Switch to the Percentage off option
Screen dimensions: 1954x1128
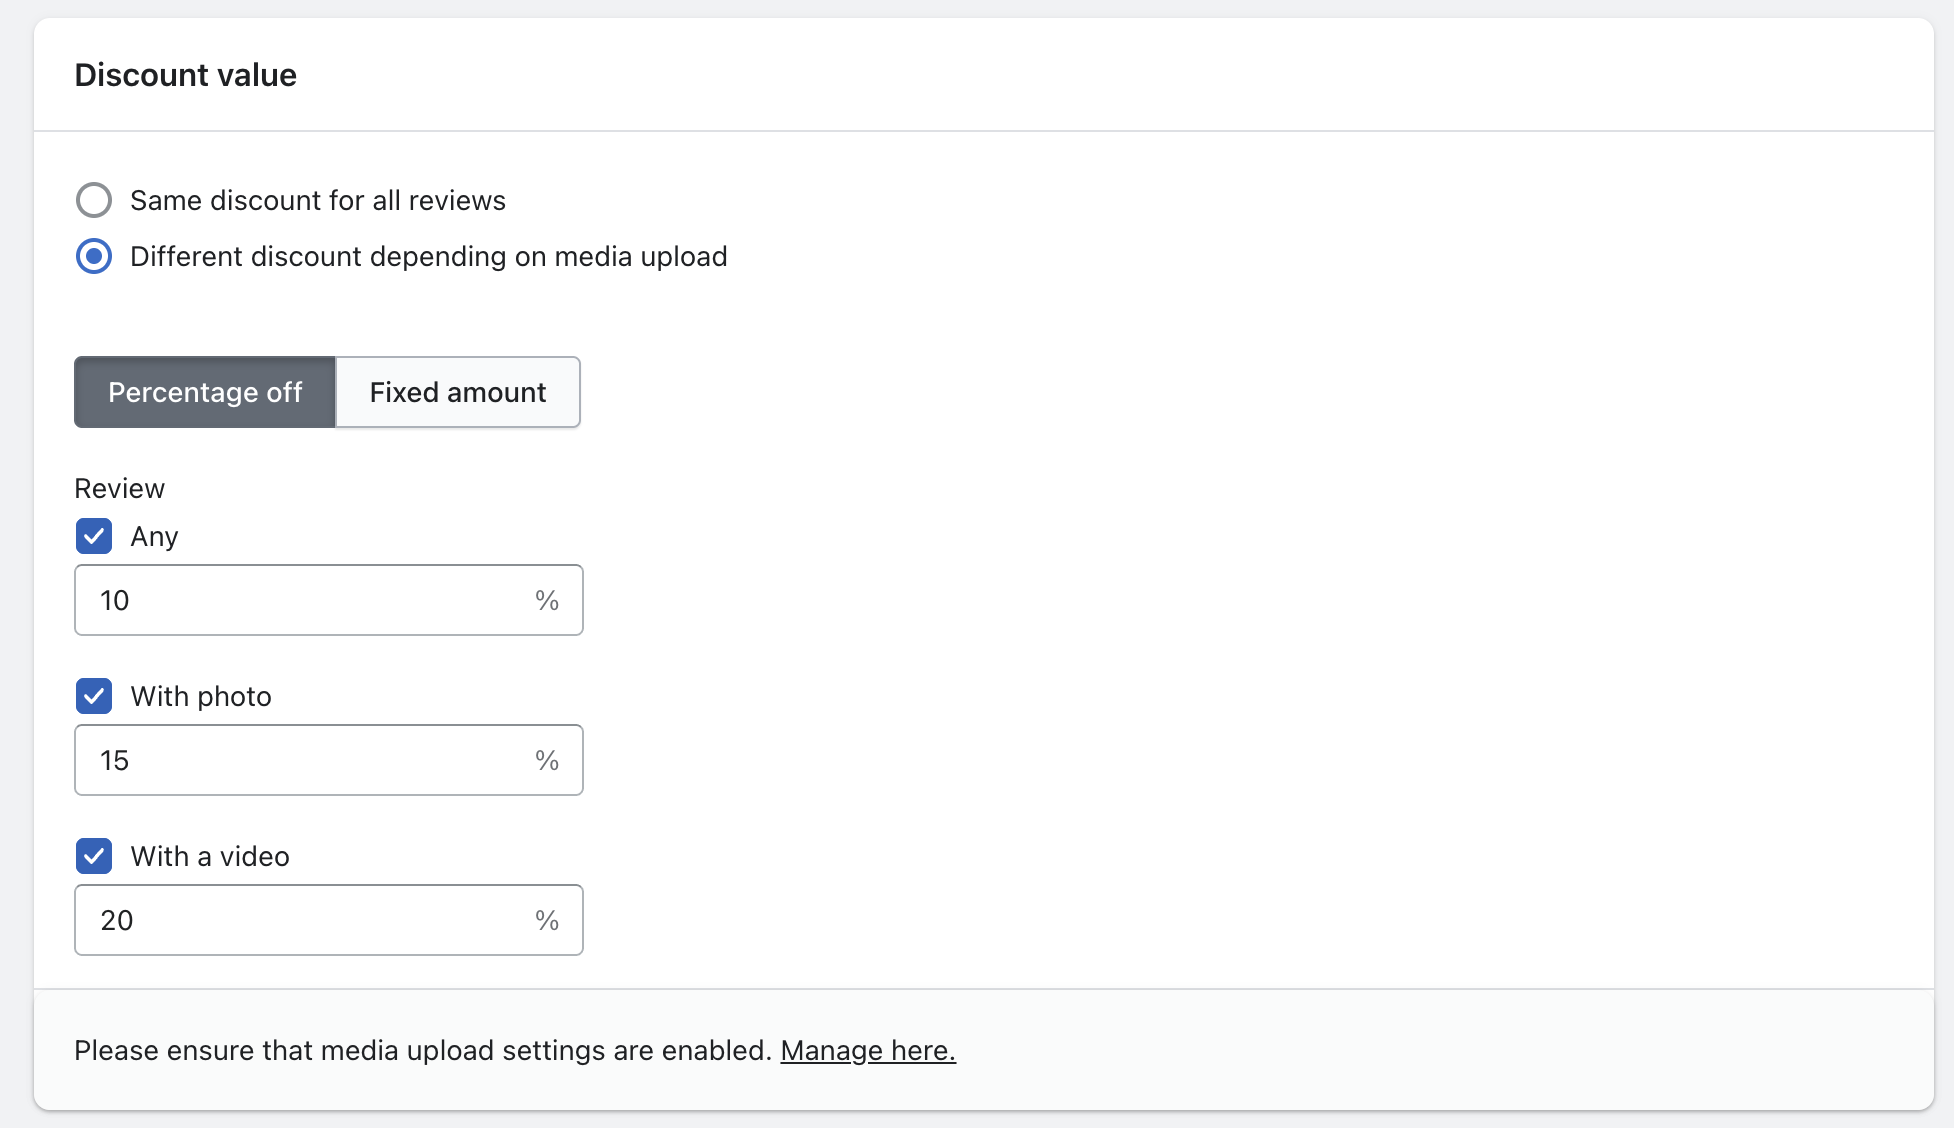click(x=205, y=392)
